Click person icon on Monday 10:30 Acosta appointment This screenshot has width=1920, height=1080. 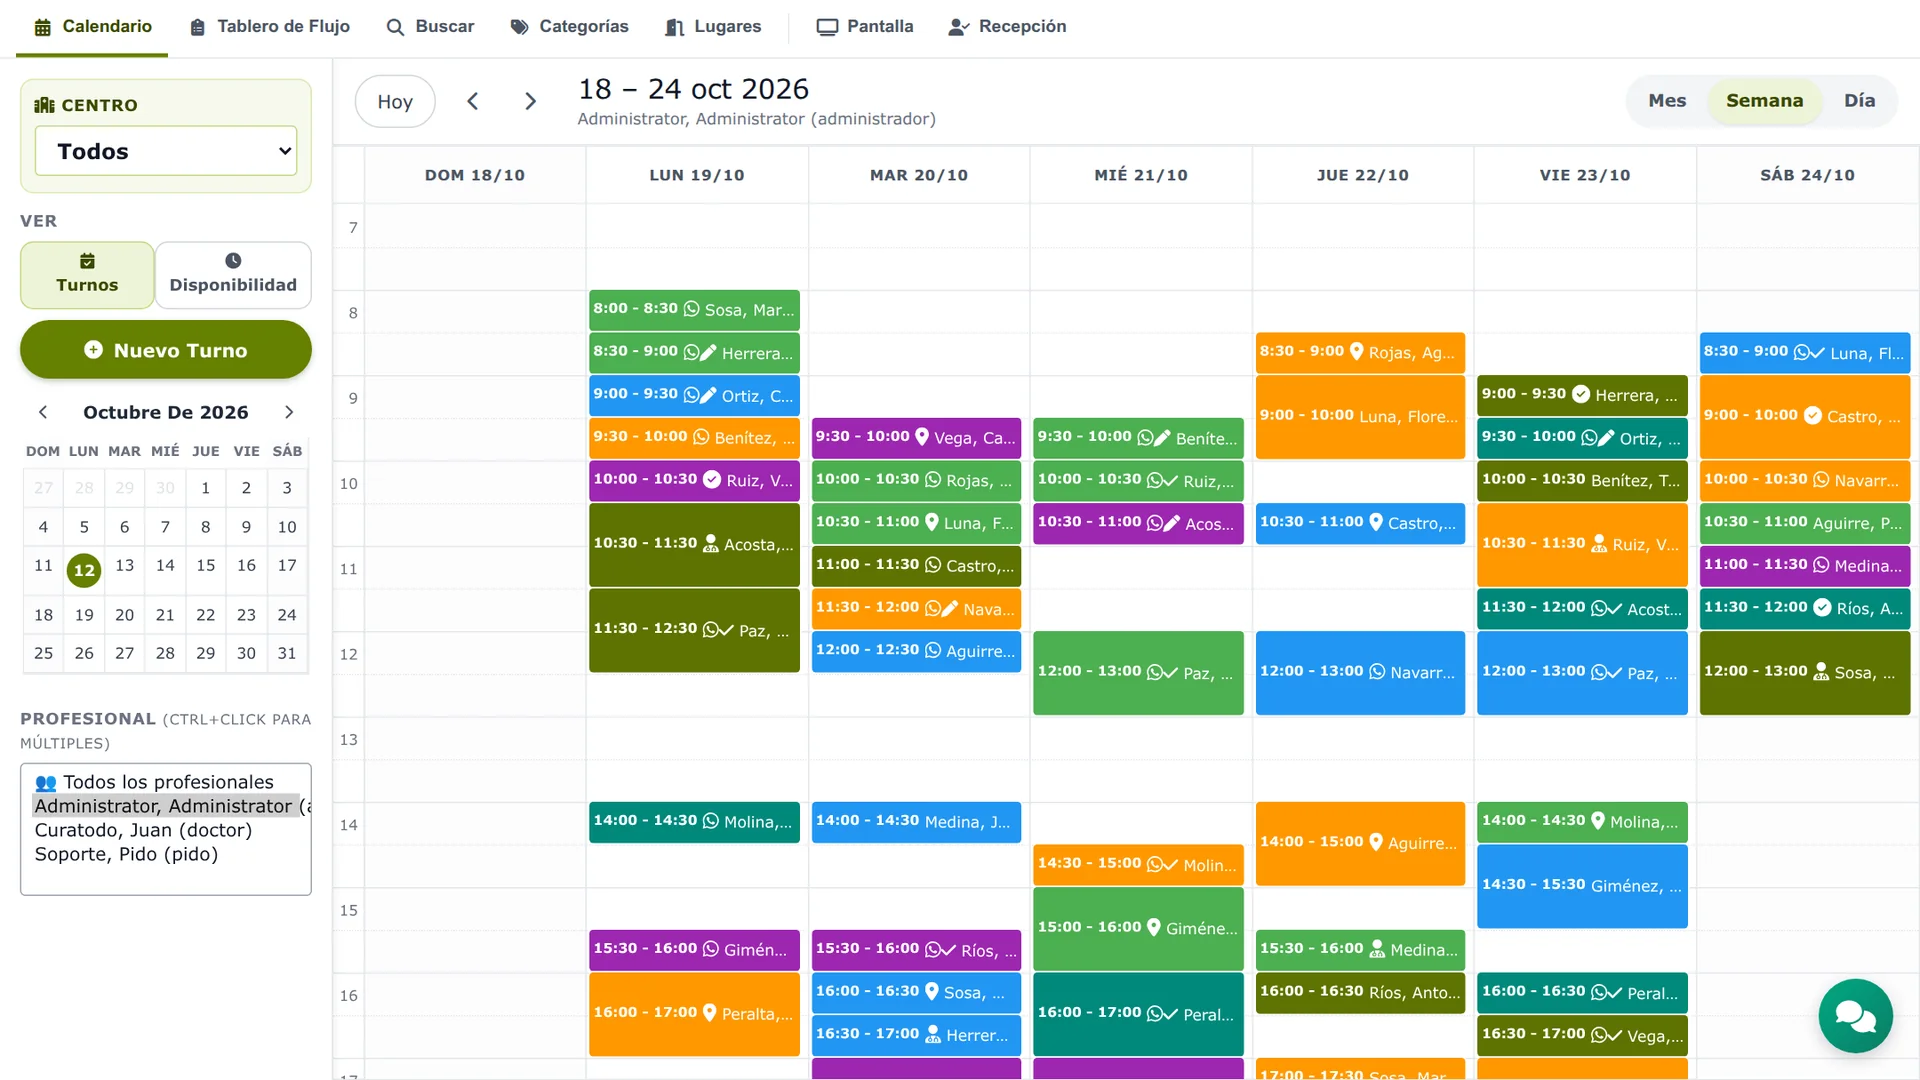[711, 543]
